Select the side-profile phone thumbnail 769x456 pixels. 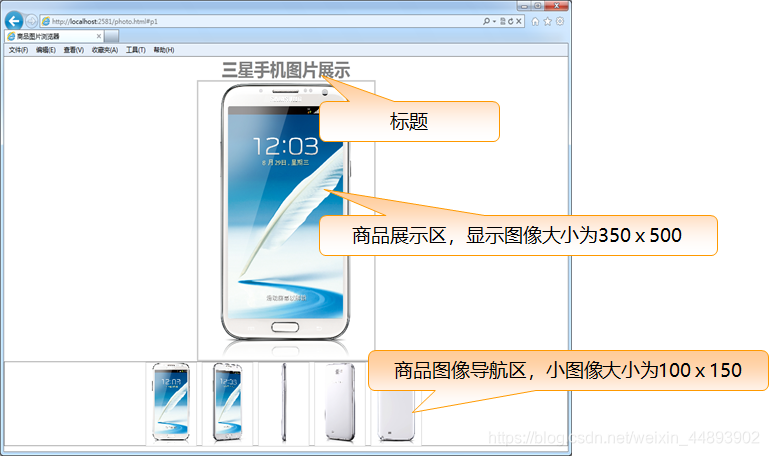click(x=283, y=403)
